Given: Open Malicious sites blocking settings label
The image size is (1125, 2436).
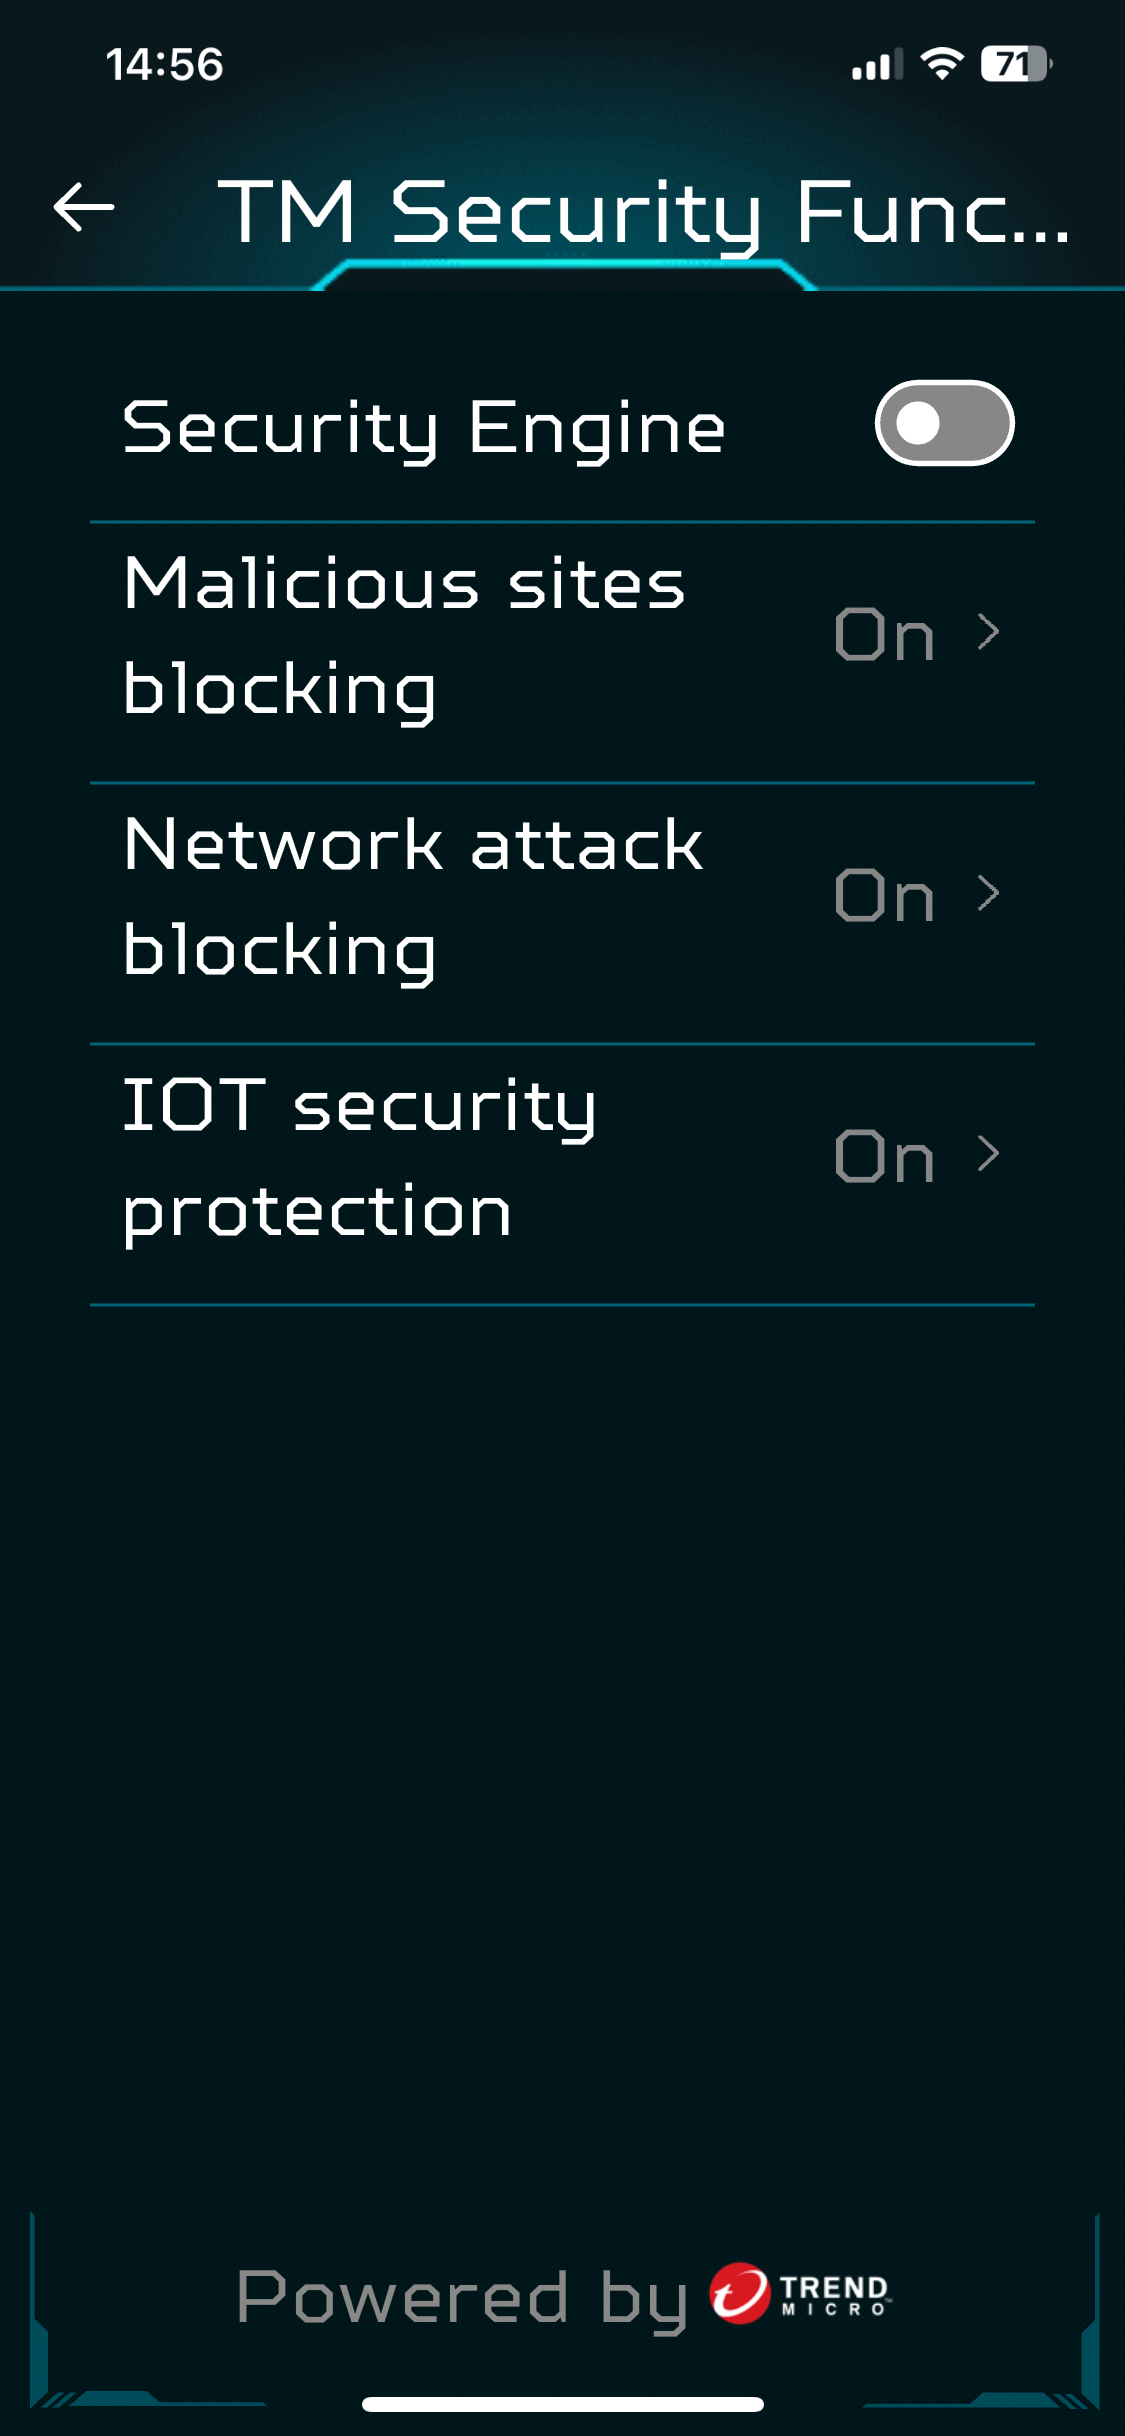Looking at the screenshot, I should click(404, 636).
